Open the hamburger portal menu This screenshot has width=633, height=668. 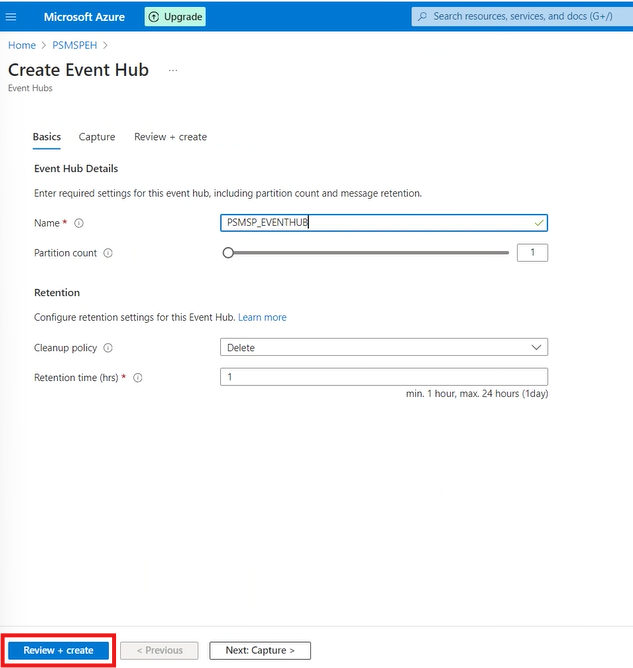[12, 17]
